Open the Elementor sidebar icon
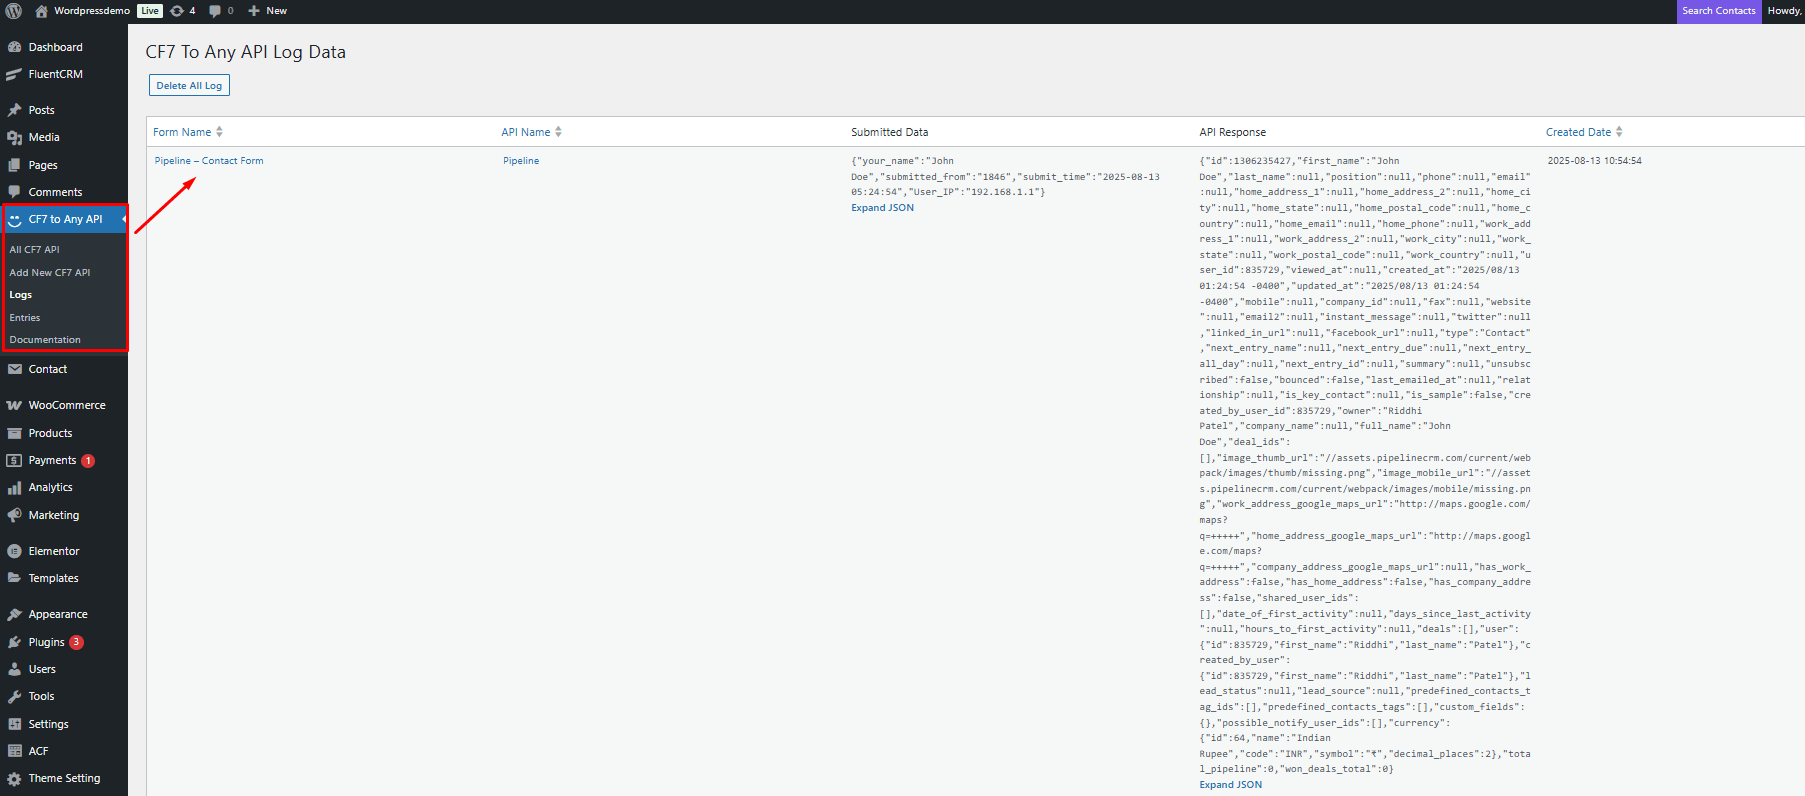 (14, 551)
